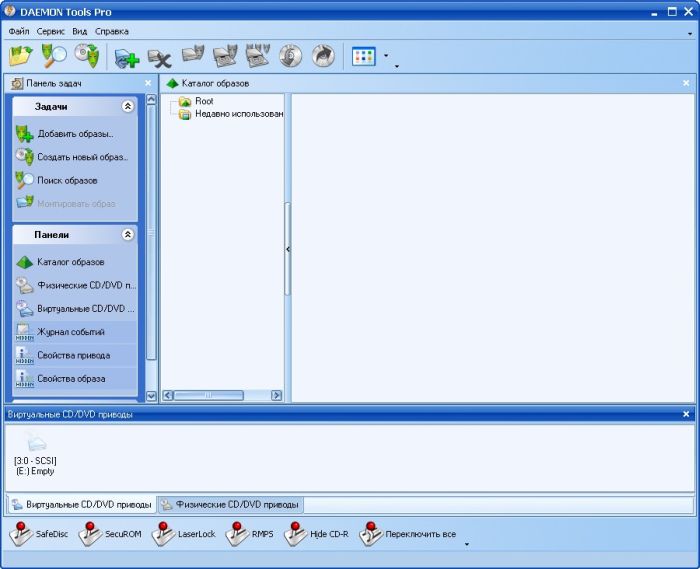This screenshot has height=569, width=700.
Task: Open the Вид menu
Action: pyautogui.click(x=79, y=32)
